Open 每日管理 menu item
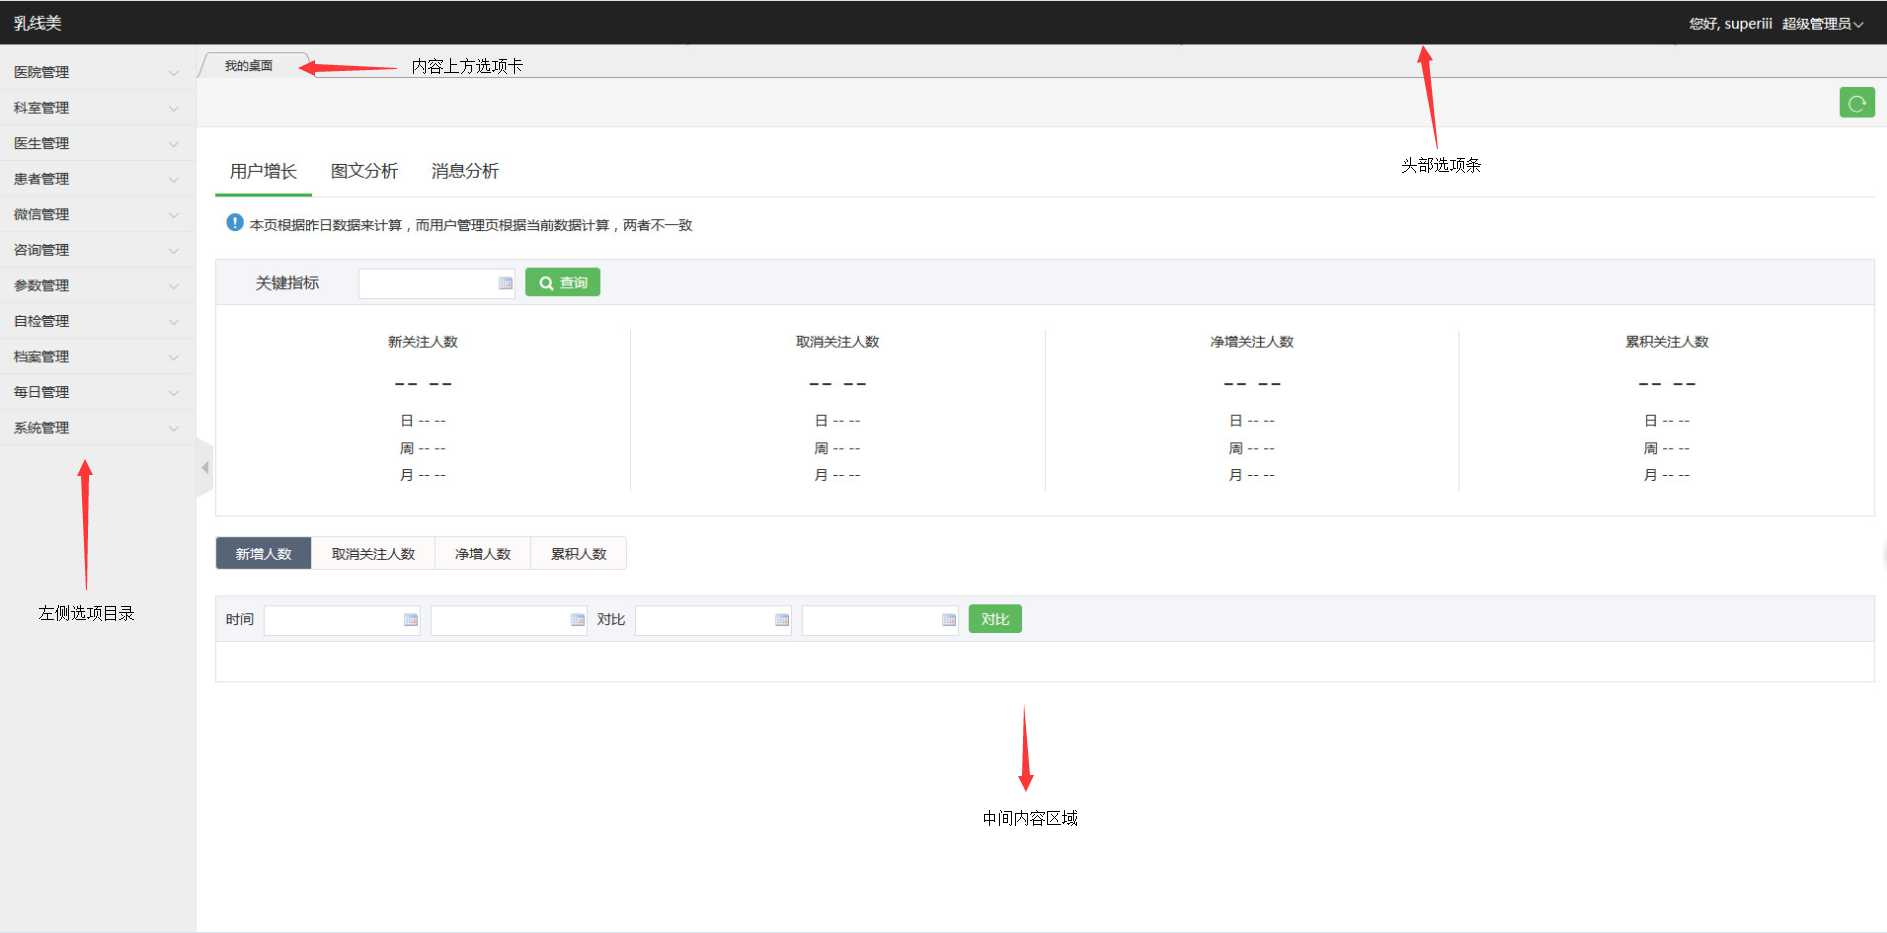Image resolution: width=1887 pixels, height=933 pixels. coord(97,392)
